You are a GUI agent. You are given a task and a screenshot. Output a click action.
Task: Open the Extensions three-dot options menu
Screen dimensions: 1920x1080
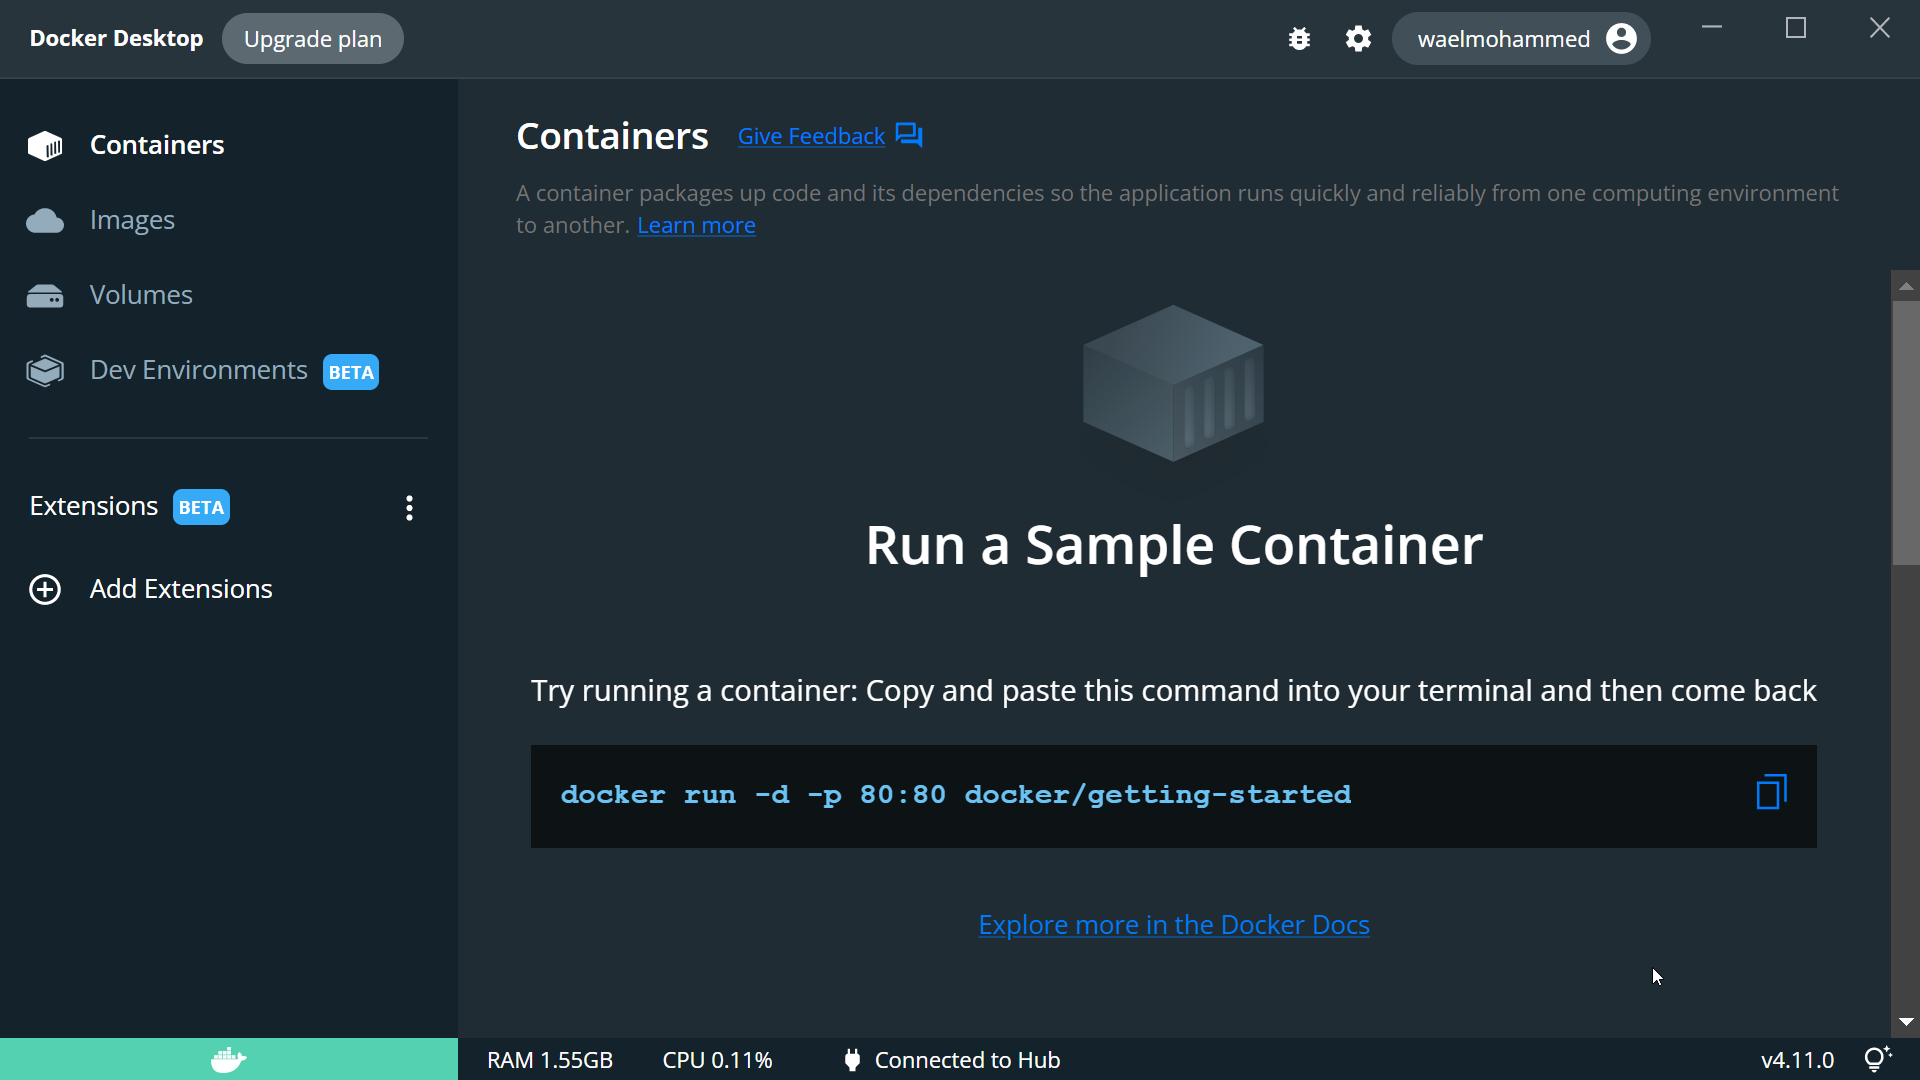pyautogui.click(x=409, y=508)
